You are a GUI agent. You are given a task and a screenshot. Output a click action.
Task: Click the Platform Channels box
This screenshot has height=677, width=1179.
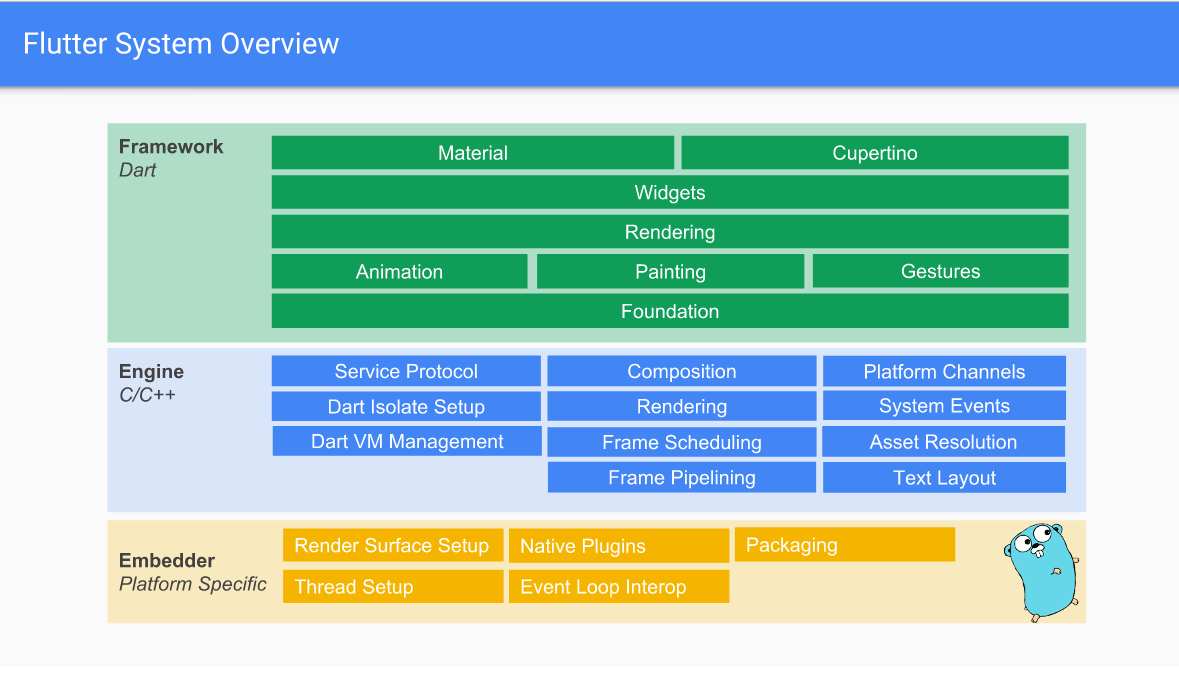(944, 372)
